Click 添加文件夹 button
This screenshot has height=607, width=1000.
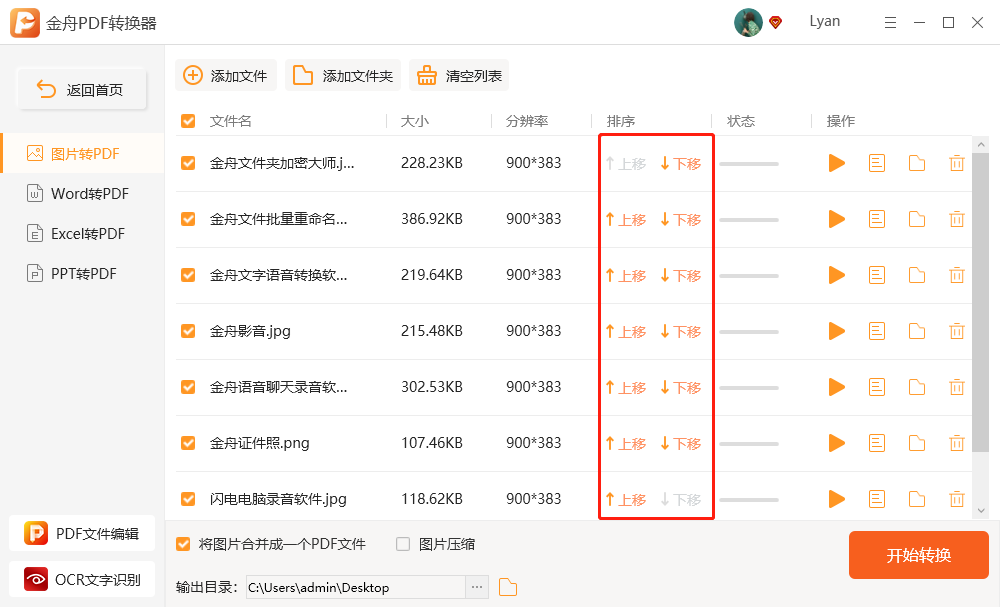click(x=342, y=75)
